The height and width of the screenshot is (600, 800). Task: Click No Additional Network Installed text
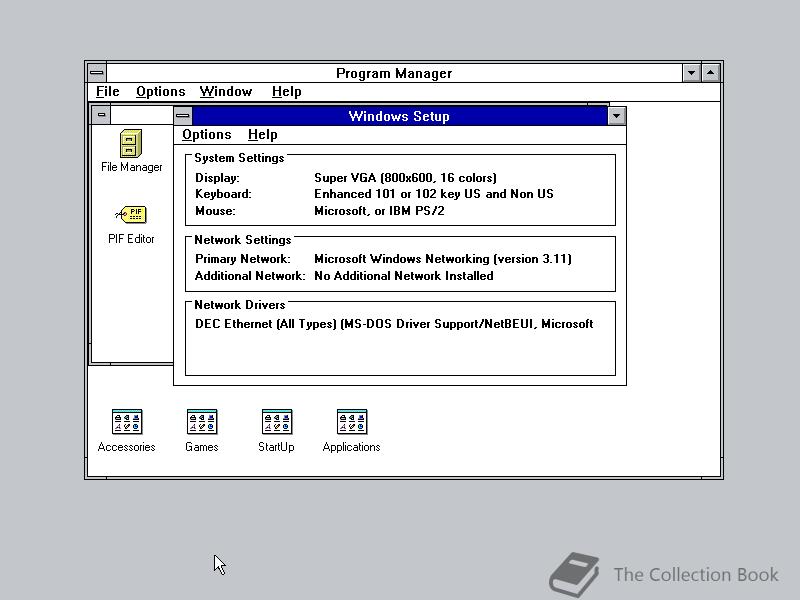(x=404, y=276)
